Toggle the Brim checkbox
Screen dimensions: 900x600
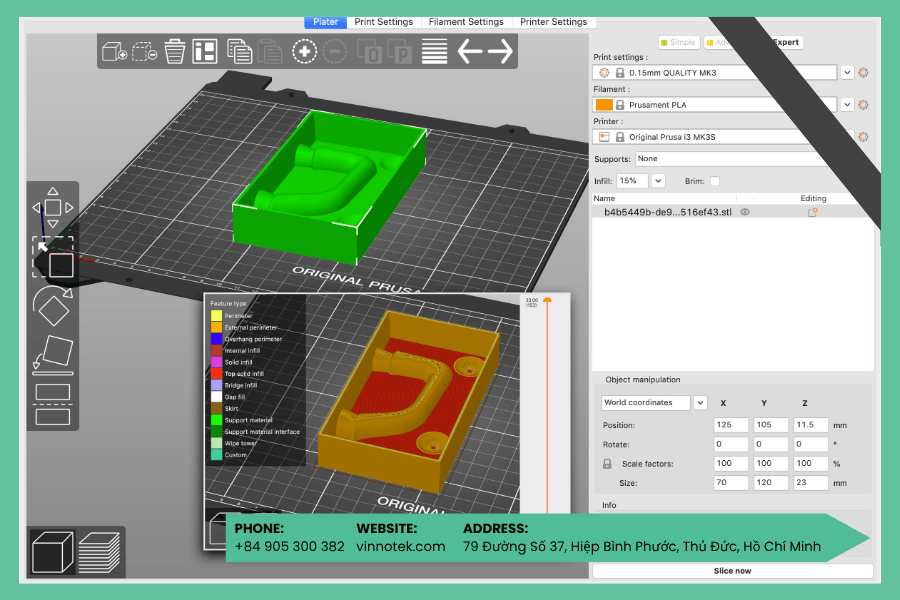point(715,181)
